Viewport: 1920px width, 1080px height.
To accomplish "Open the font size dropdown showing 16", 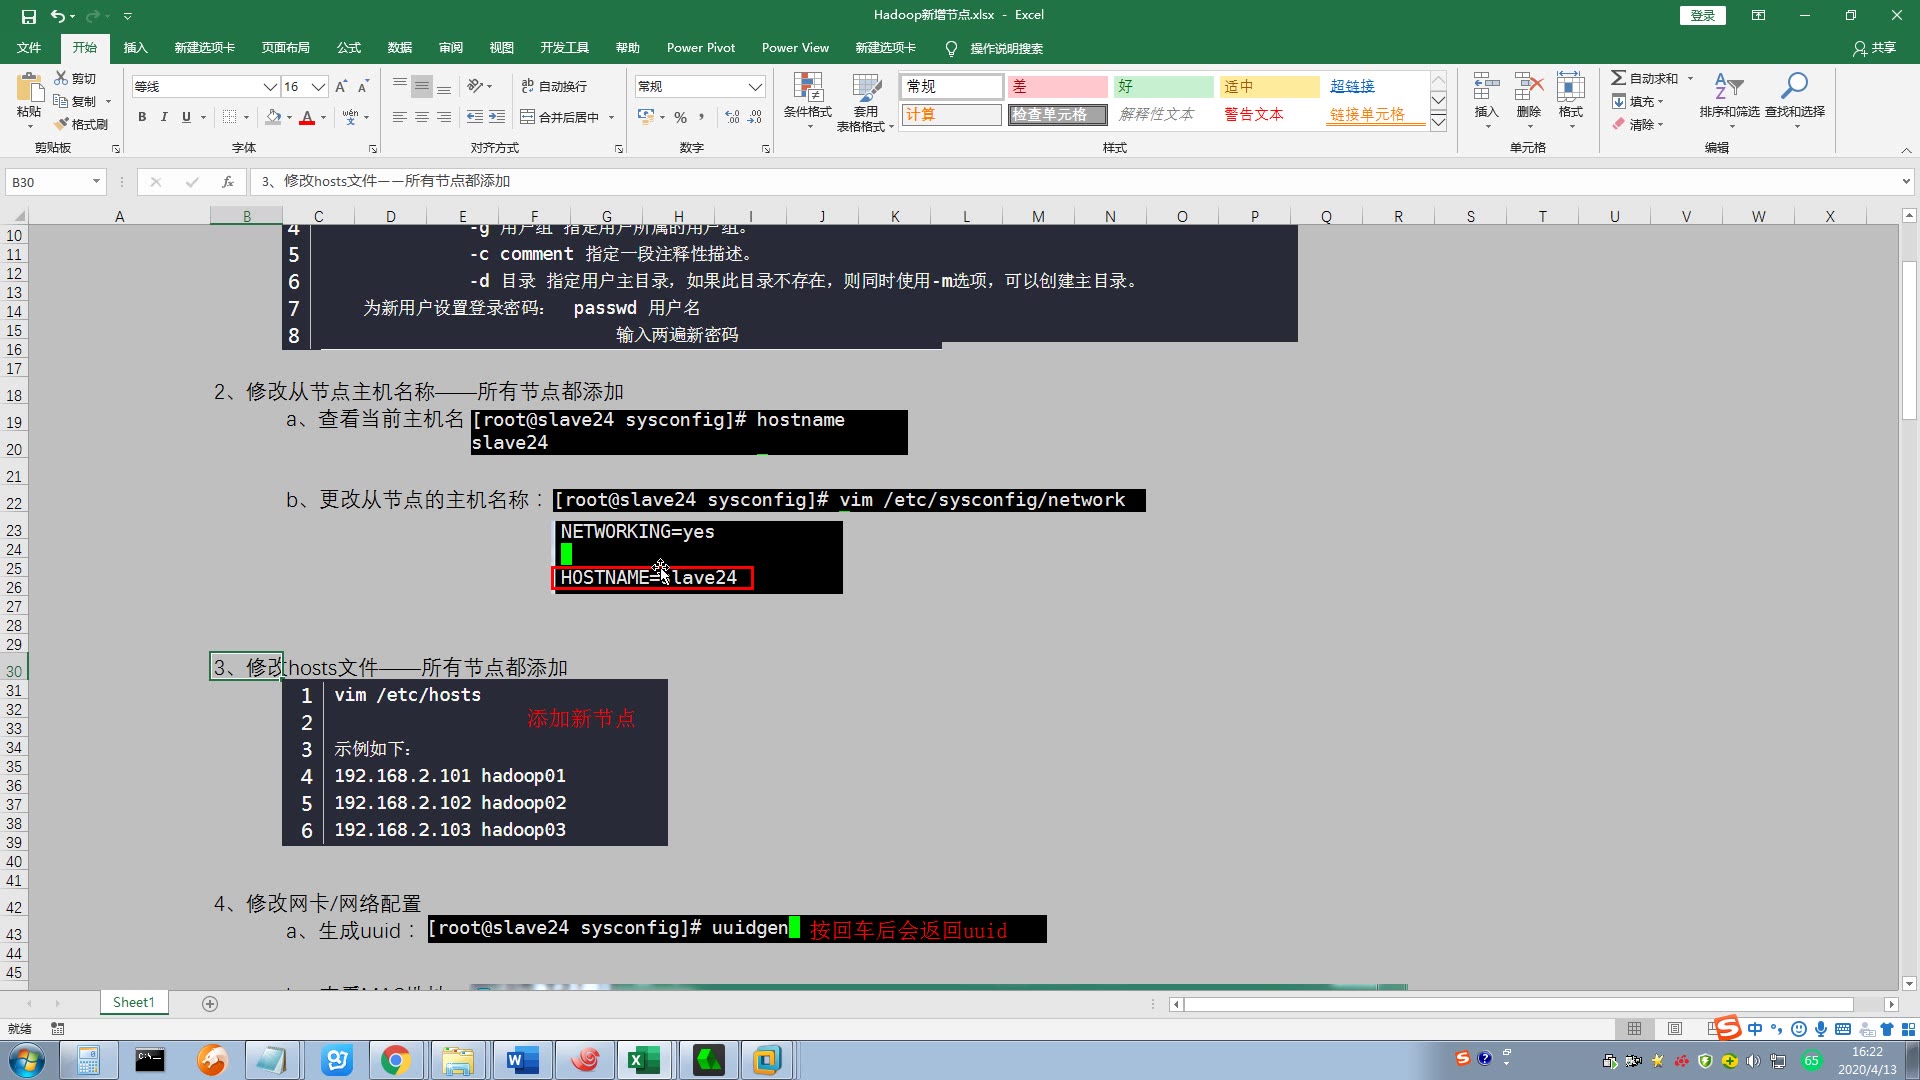I will (x=318, y=86).
